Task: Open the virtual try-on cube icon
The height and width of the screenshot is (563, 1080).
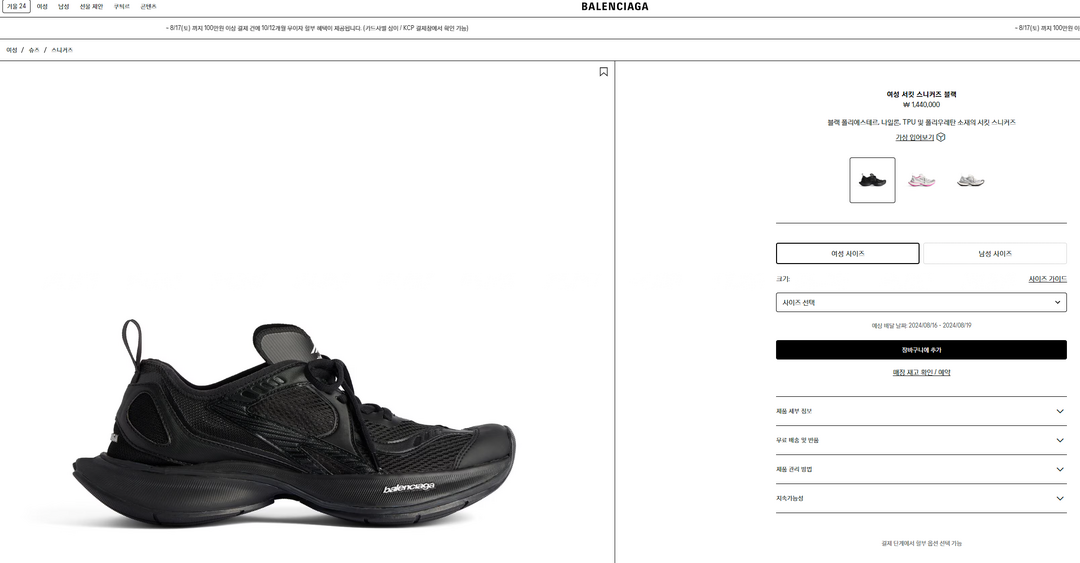Action: point(941,137)
